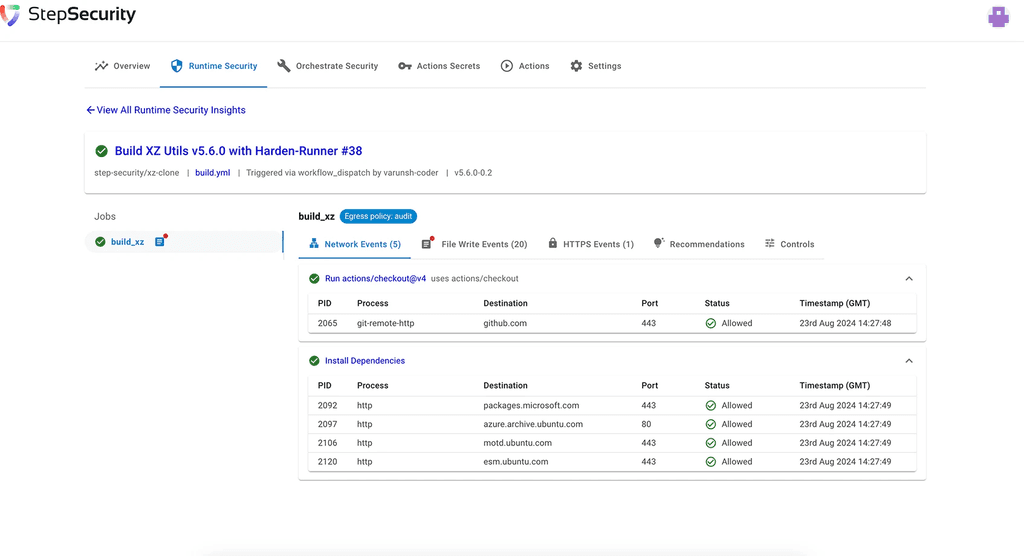
Task: Select the build_xz job in Jobs list
Action: 184,242
